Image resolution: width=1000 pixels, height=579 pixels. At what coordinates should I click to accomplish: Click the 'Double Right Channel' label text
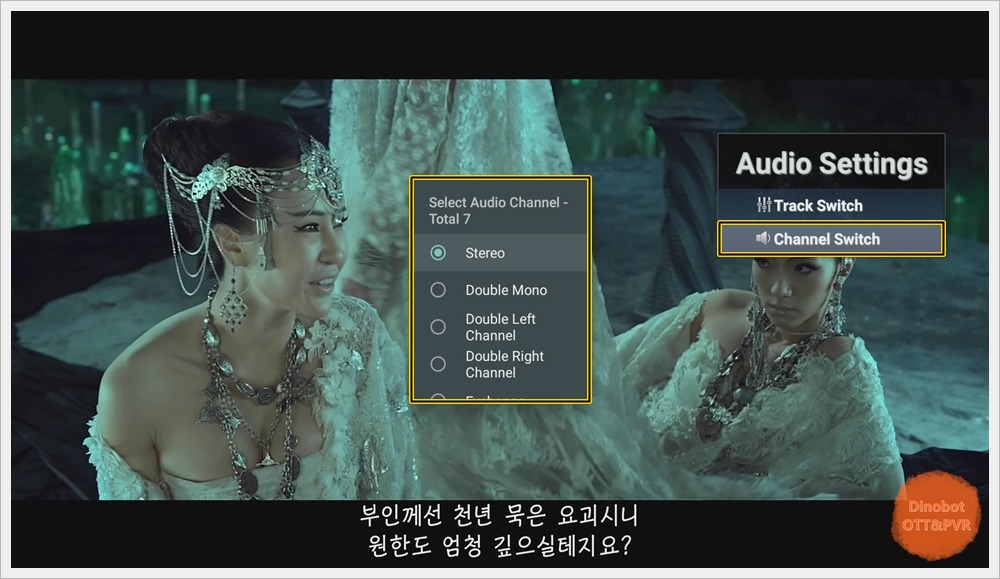[x=504, y=364]
